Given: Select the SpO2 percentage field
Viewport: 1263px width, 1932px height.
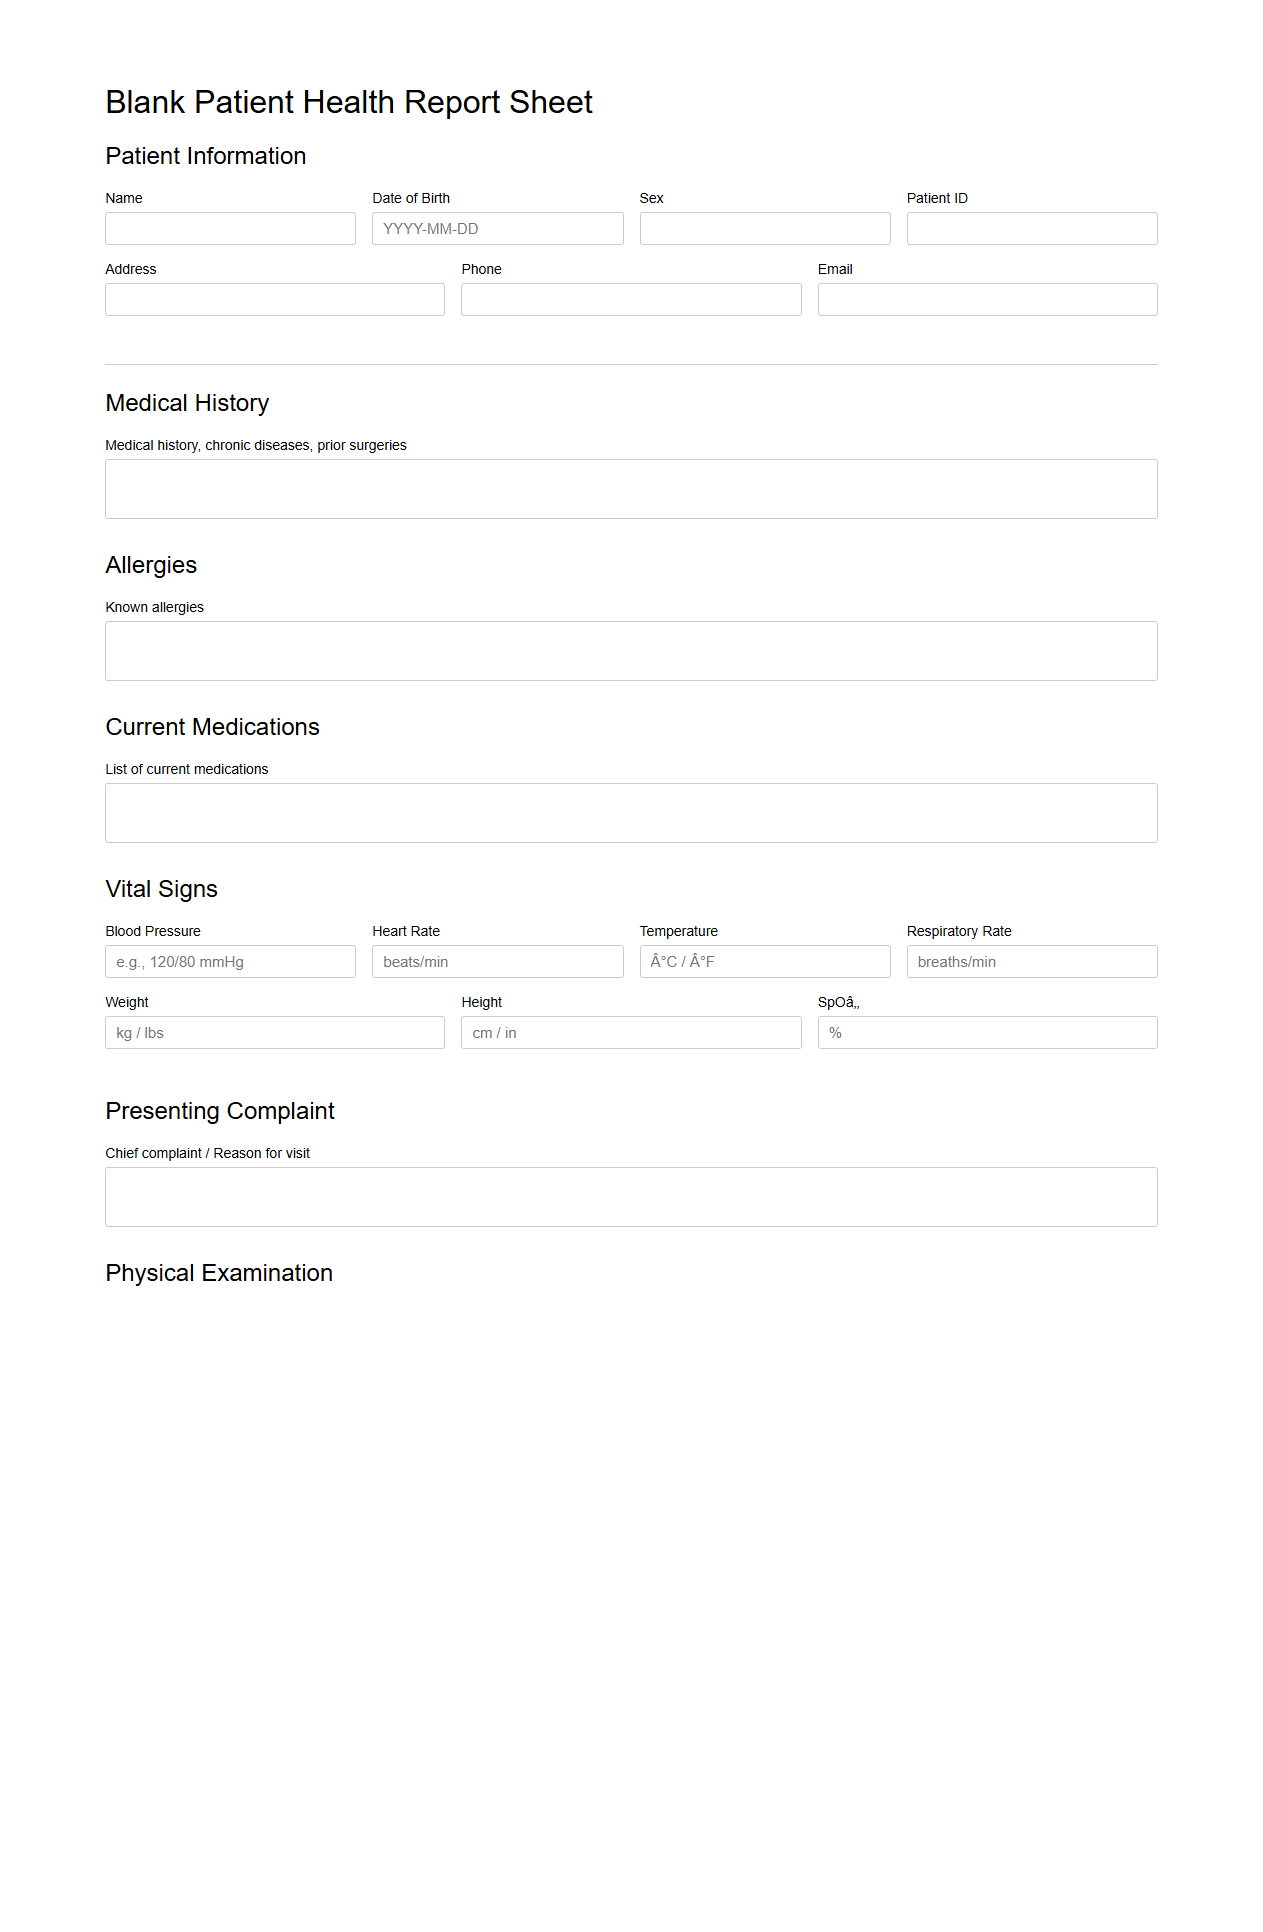Looking at the screenshot, I should 987,1032.
